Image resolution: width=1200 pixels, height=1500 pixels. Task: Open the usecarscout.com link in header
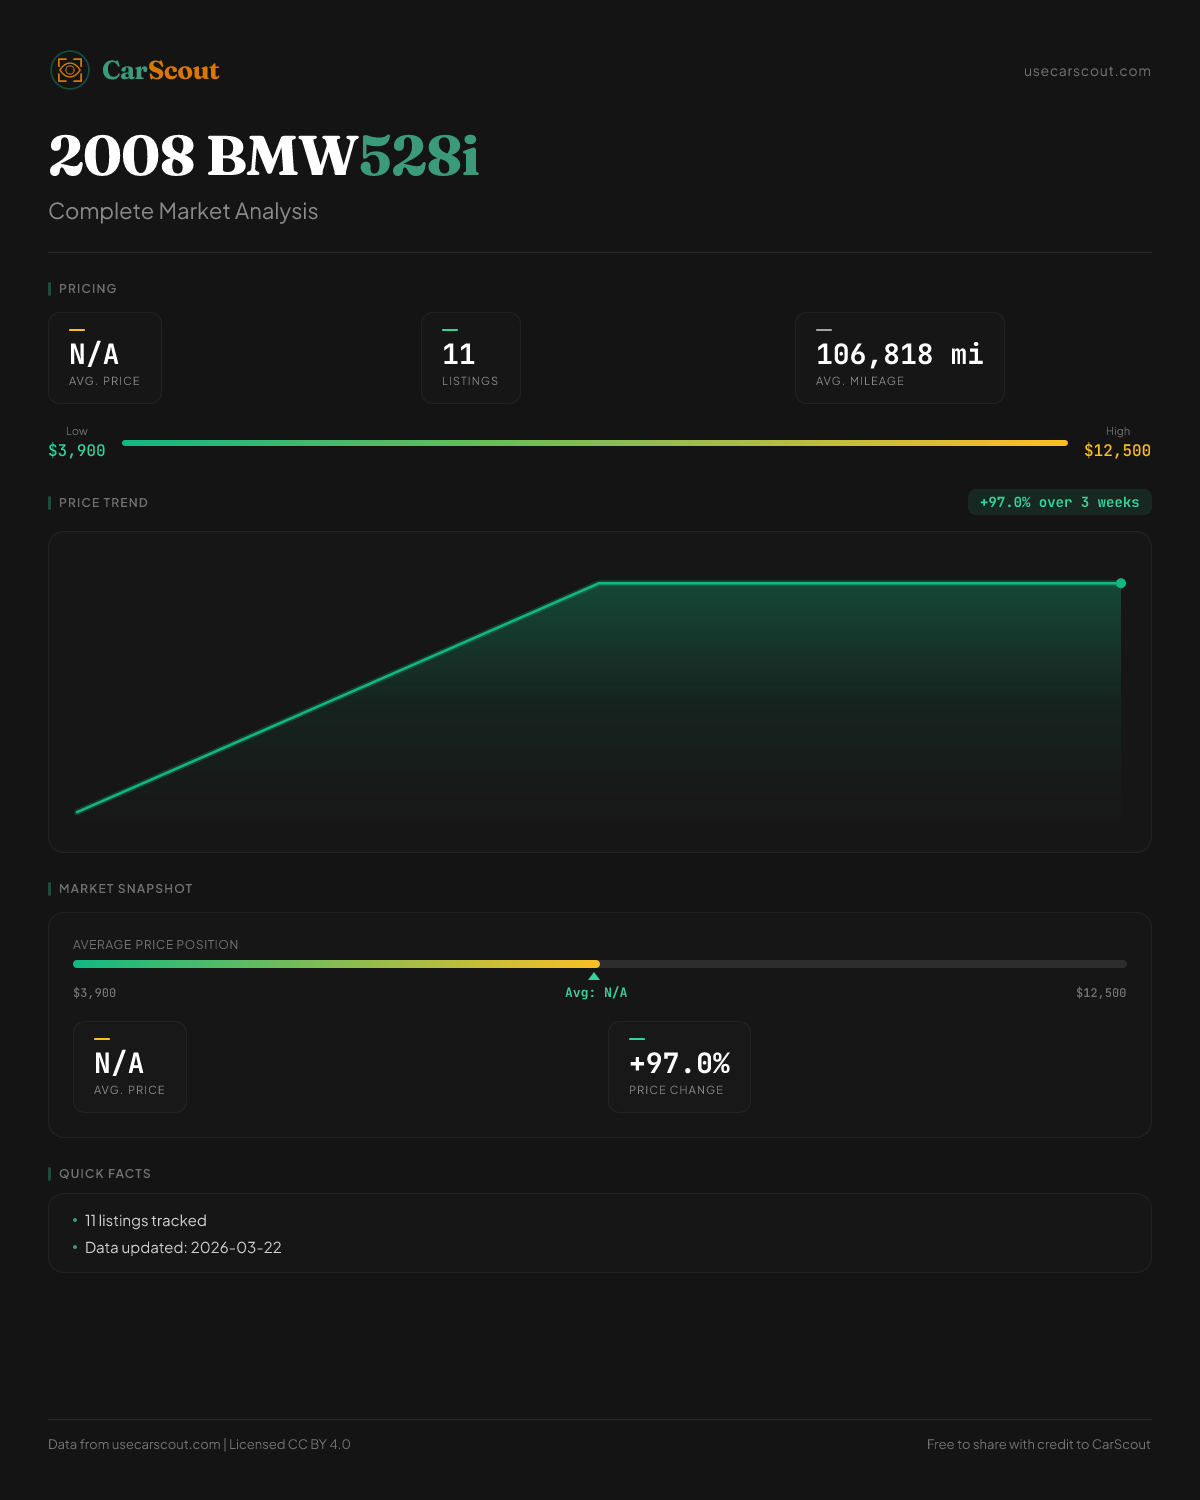(1087, 71)
